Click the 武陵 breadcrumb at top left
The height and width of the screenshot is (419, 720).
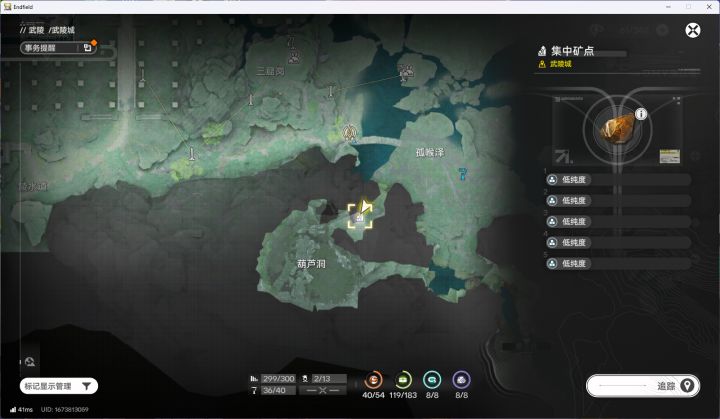click(x=36, y=30)
